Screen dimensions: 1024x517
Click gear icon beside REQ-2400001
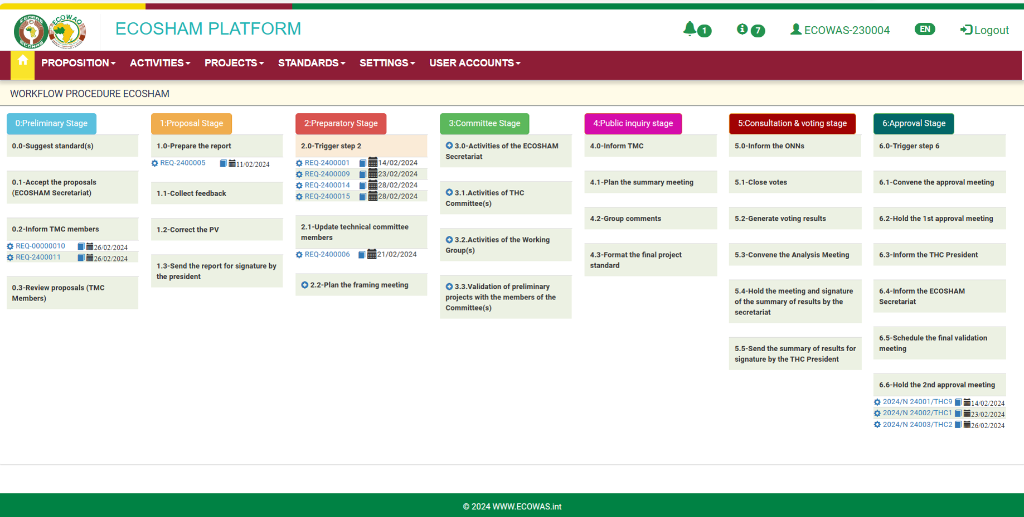[299, 163]
